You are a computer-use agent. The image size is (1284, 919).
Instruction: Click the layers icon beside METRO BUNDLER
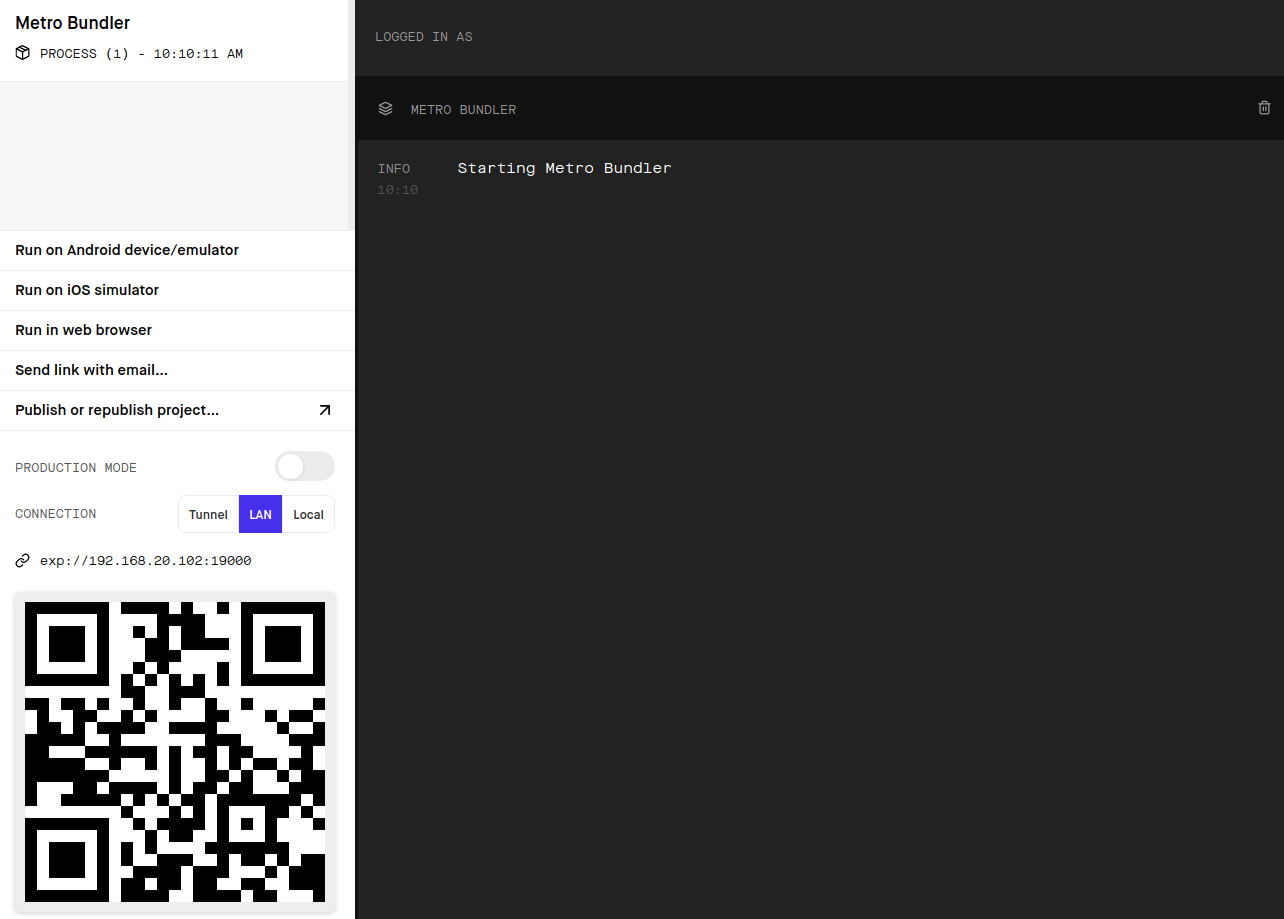coord(385,109)
